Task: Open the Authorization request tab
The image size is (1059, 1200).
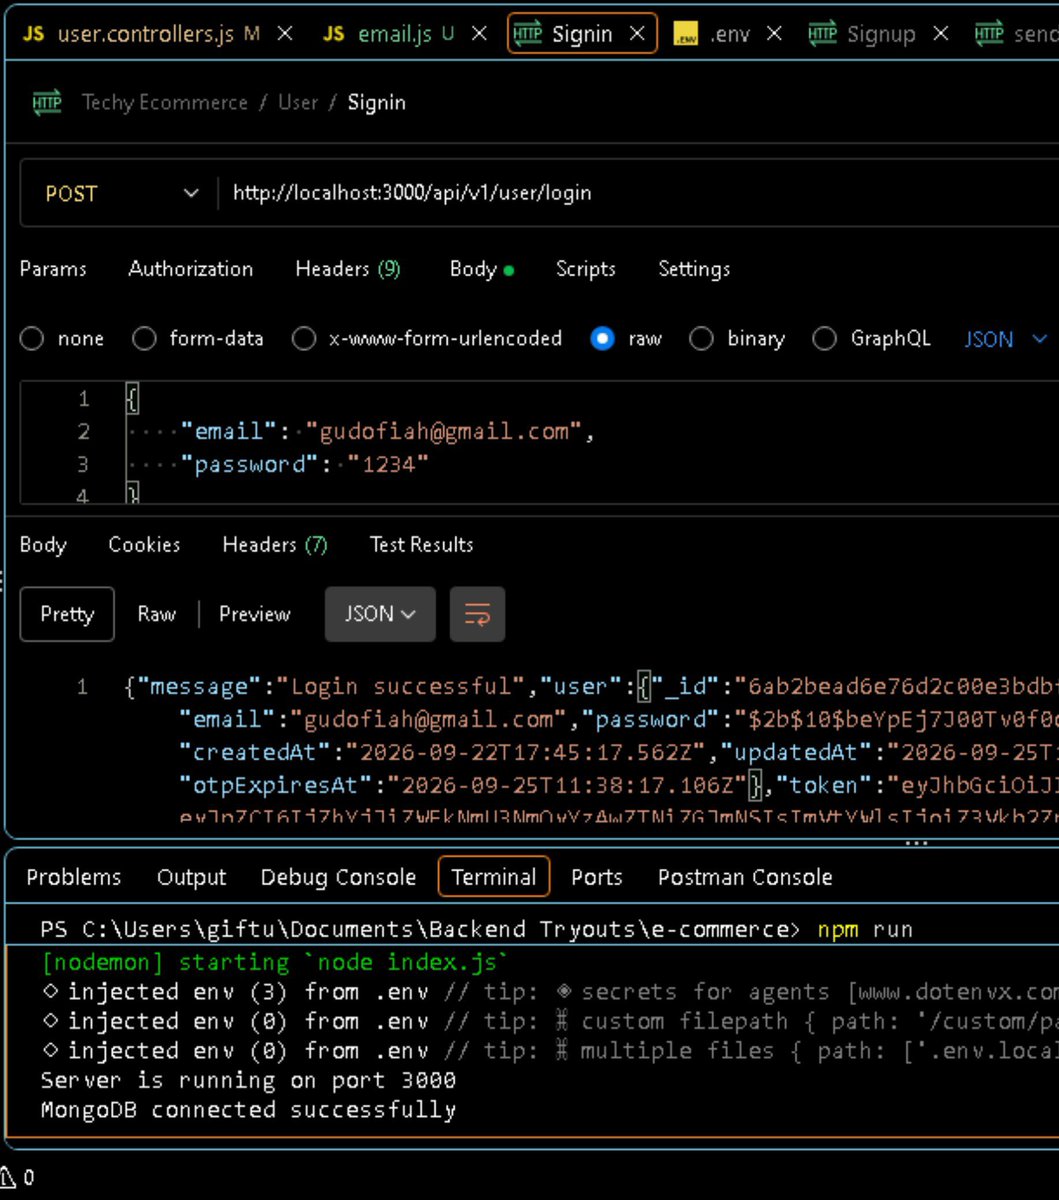Action: 191,268
